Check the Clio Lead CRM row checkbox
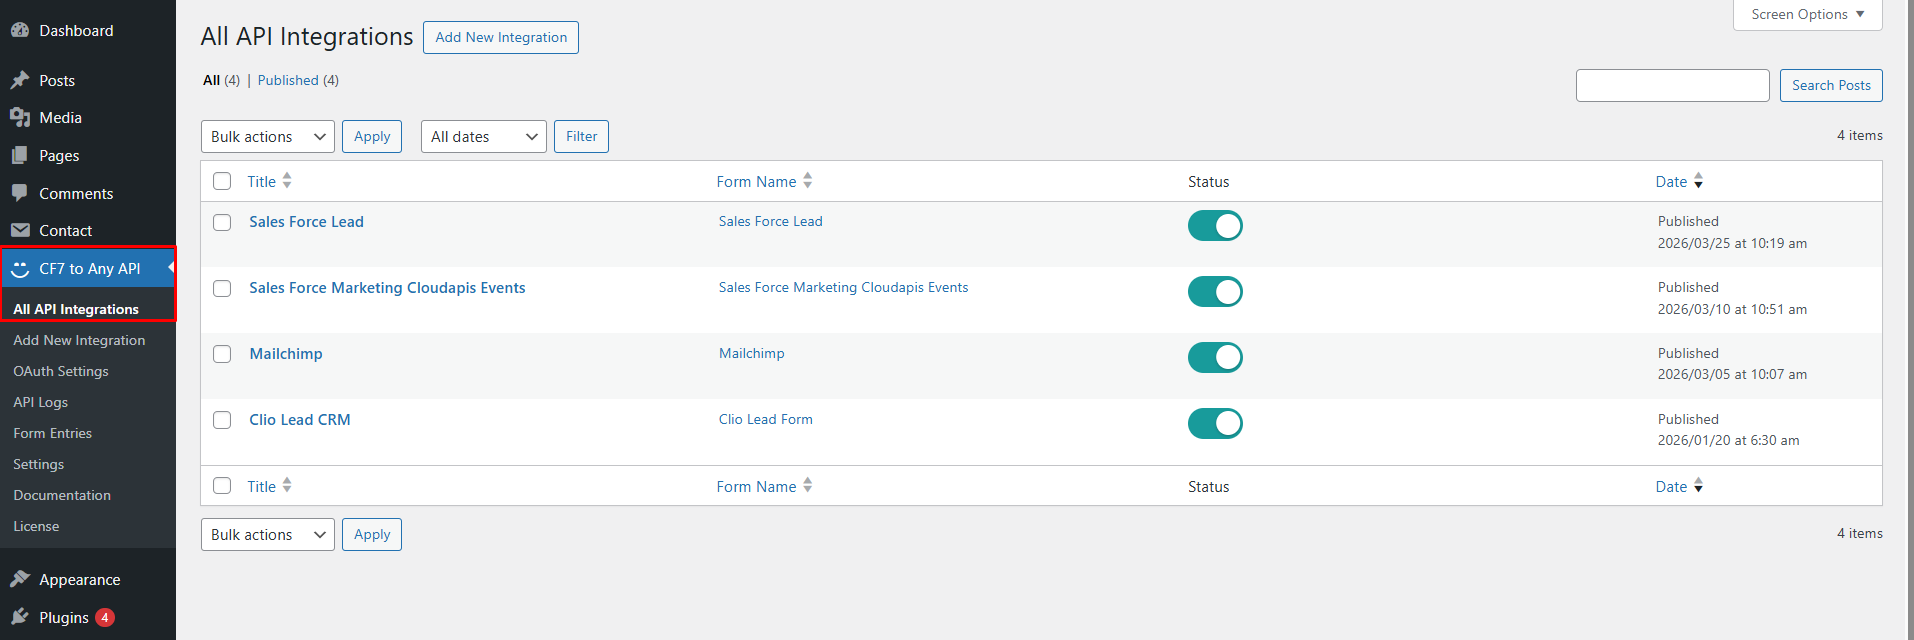 [222, 420]
